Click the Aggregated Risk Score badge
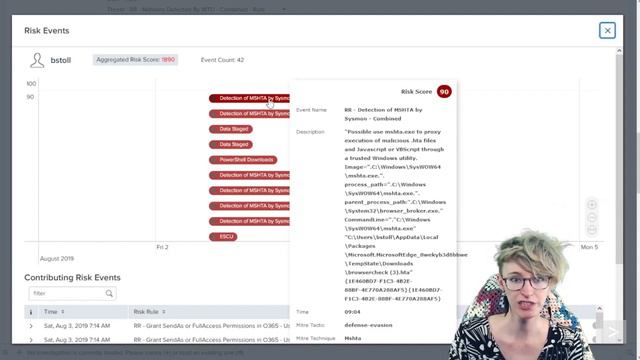This screenshot has width=640, height=360. (135, 60)
